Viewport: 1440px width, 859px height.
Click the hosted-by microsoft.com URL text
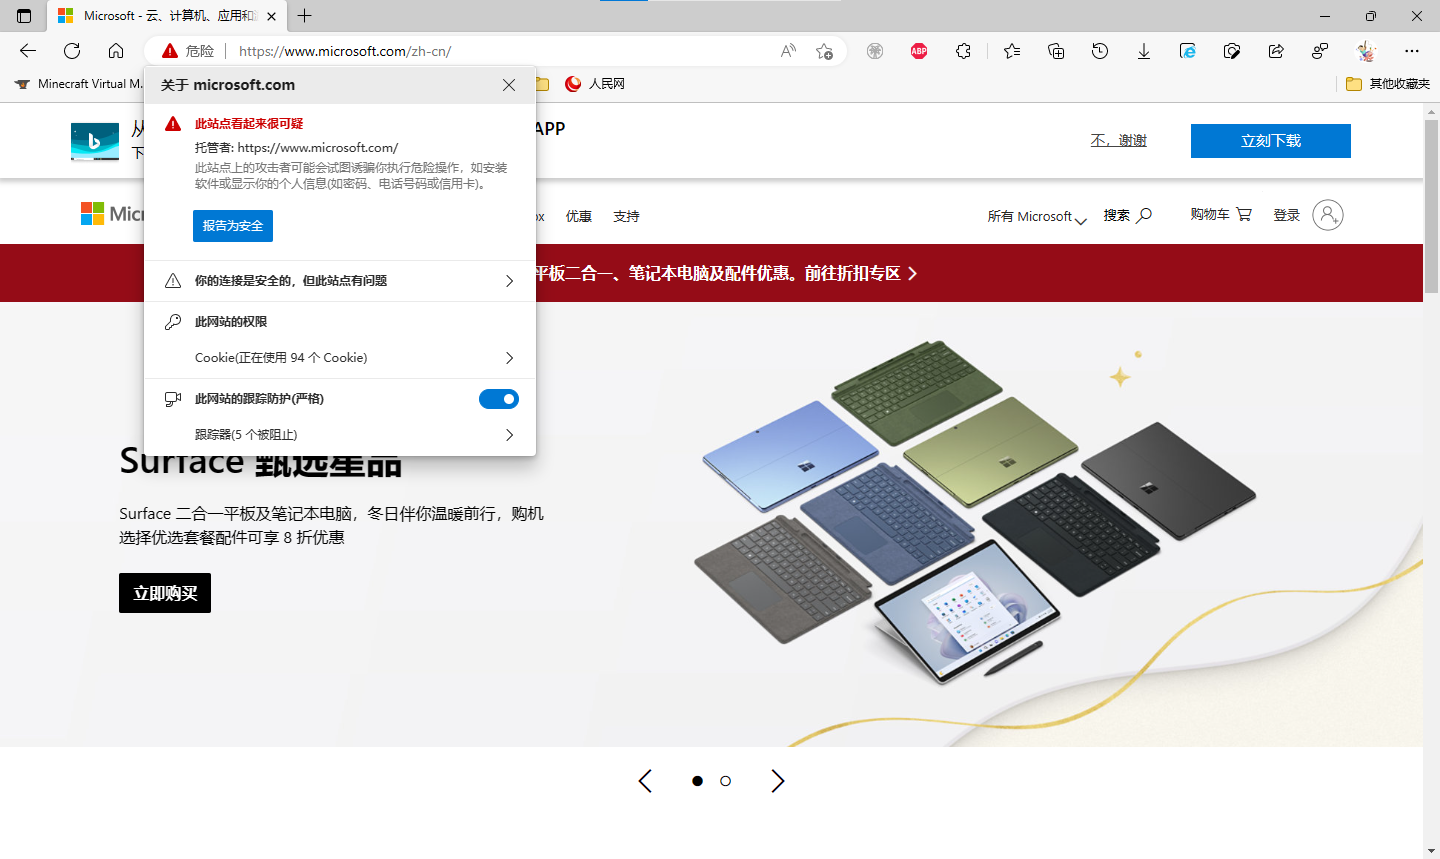point(318,147)
